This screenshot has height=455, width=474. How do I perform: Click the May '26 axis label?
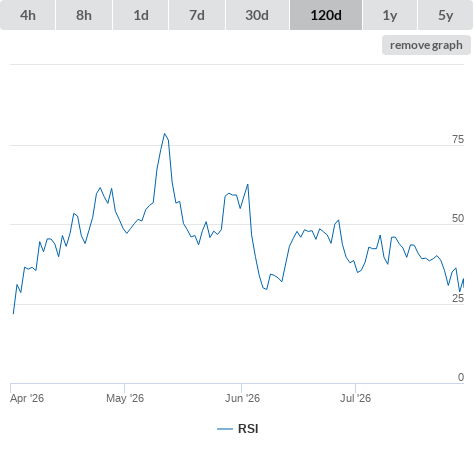point(125,398)
